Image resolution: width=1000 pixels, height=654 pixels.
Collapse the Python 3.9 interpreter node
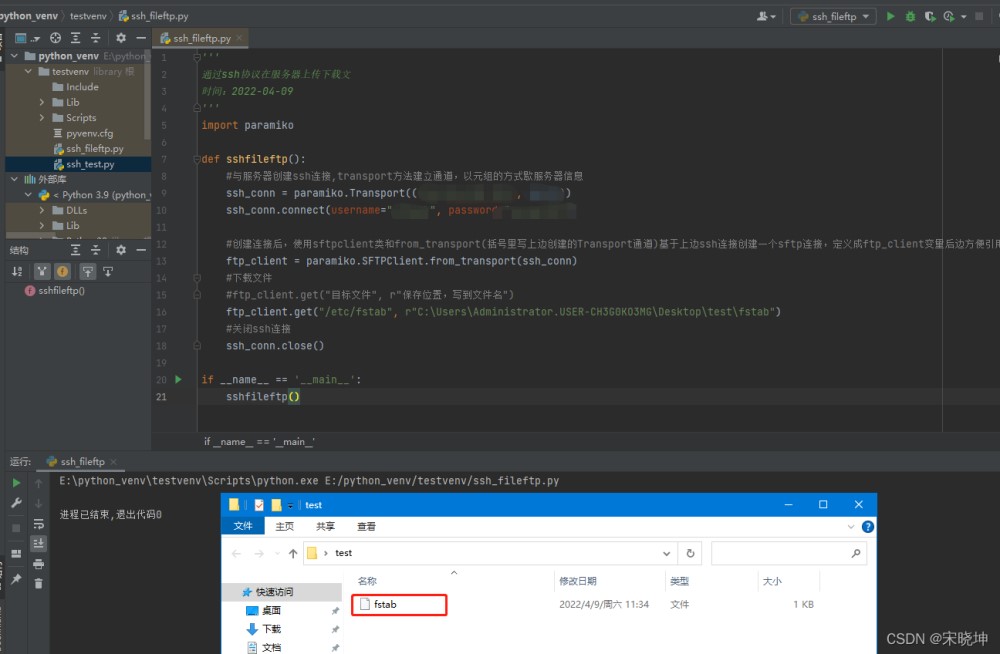[x=28, y=195]
